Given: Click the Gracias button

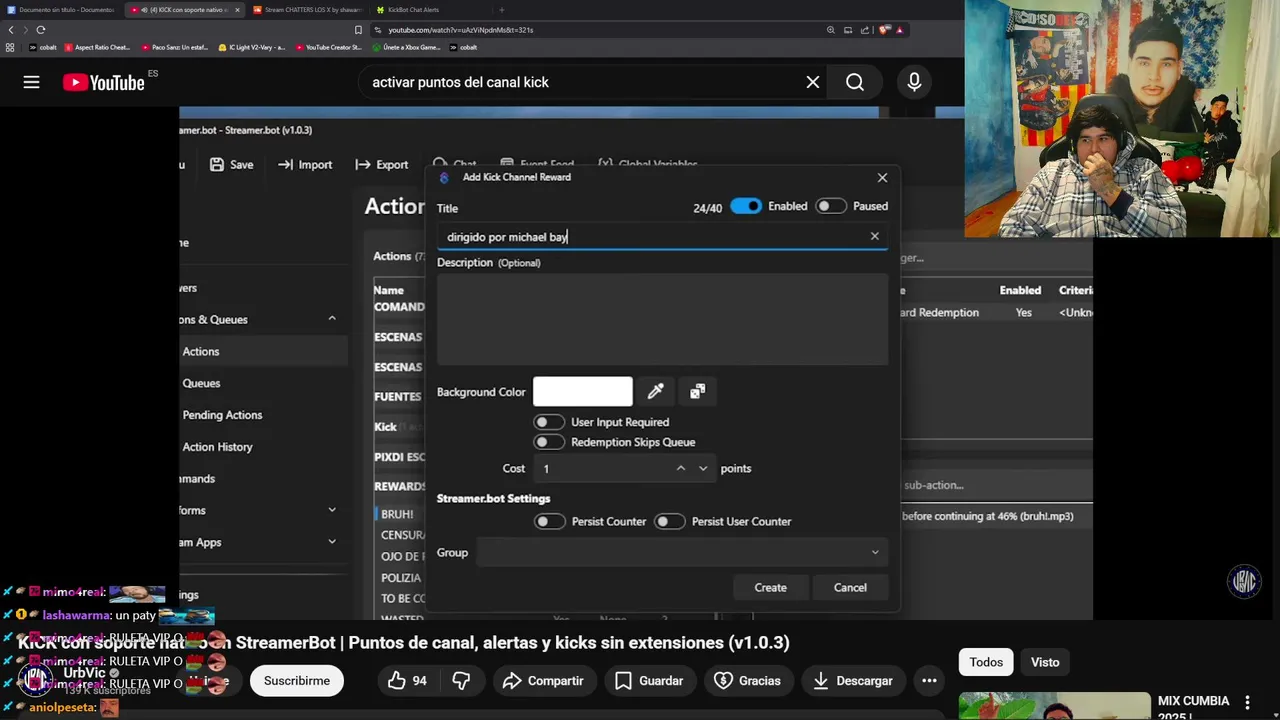Looking at the screenshot, I should point(748,681).
